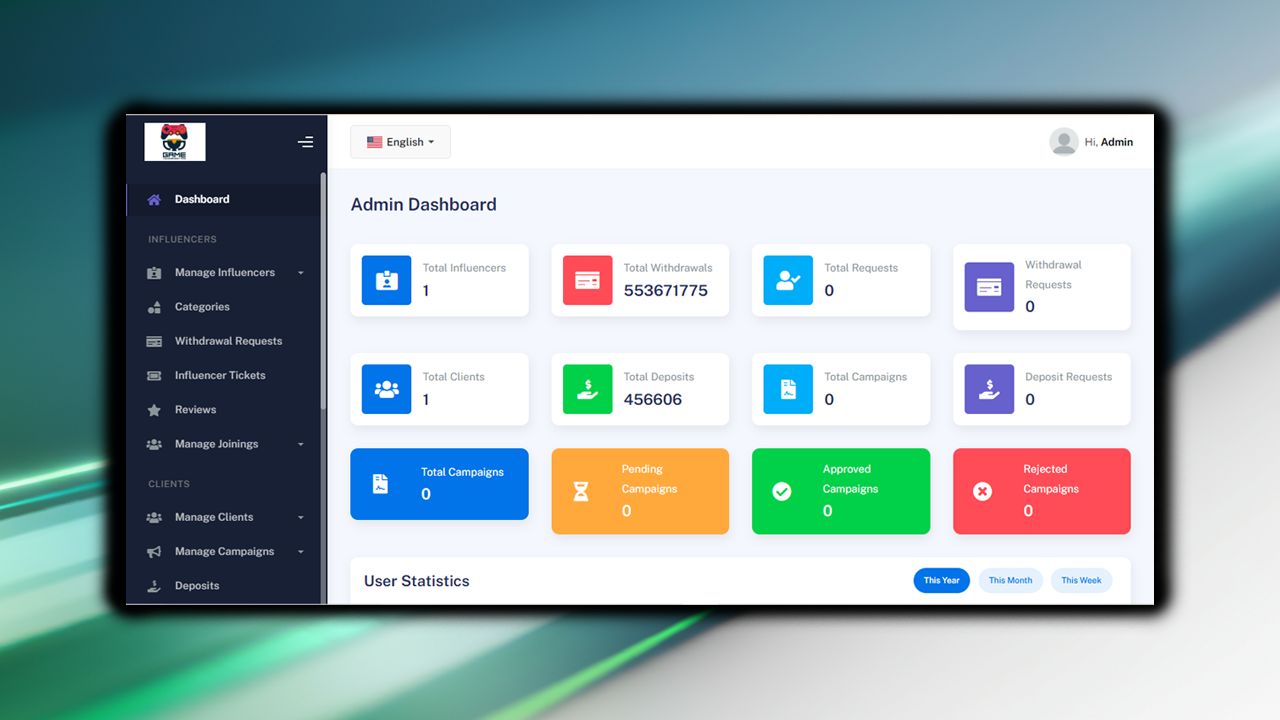Click the Deposits download icon in sidebar
The height and width of the screenshot is (720, 1280).
tap(154, 586)
